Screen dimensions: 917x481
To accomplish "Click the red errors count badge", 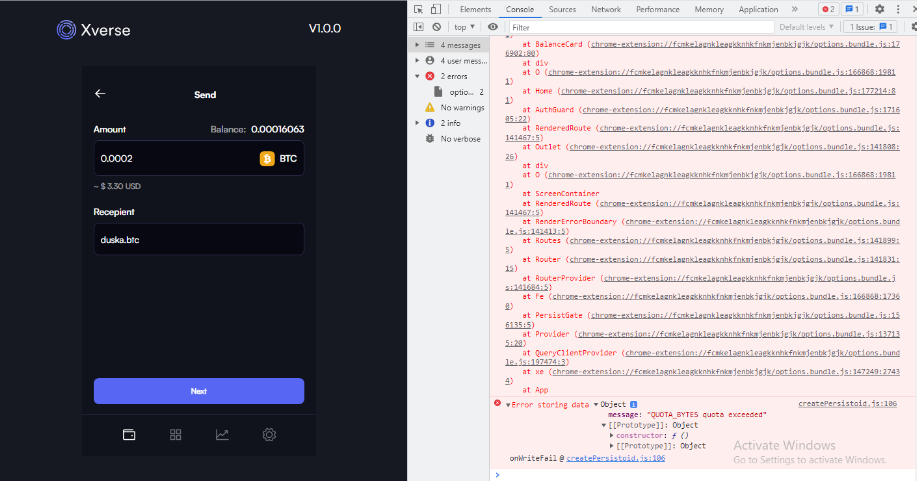I will tap(828, 9).
